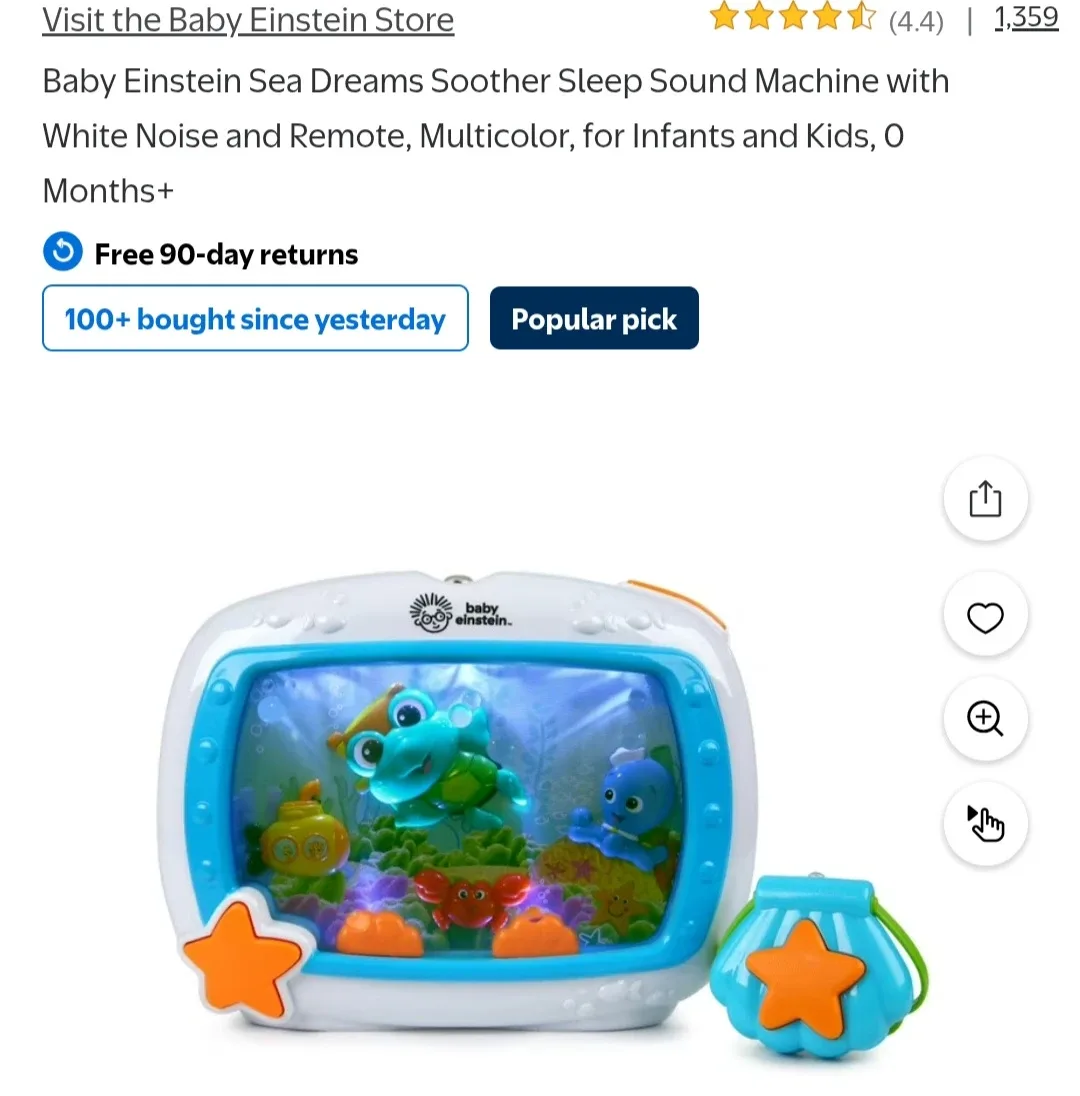Viewport: 1080px width, 1096px height.
Task: Open image zoom with magnifier plus icon
Action: [x=985, y=719]
